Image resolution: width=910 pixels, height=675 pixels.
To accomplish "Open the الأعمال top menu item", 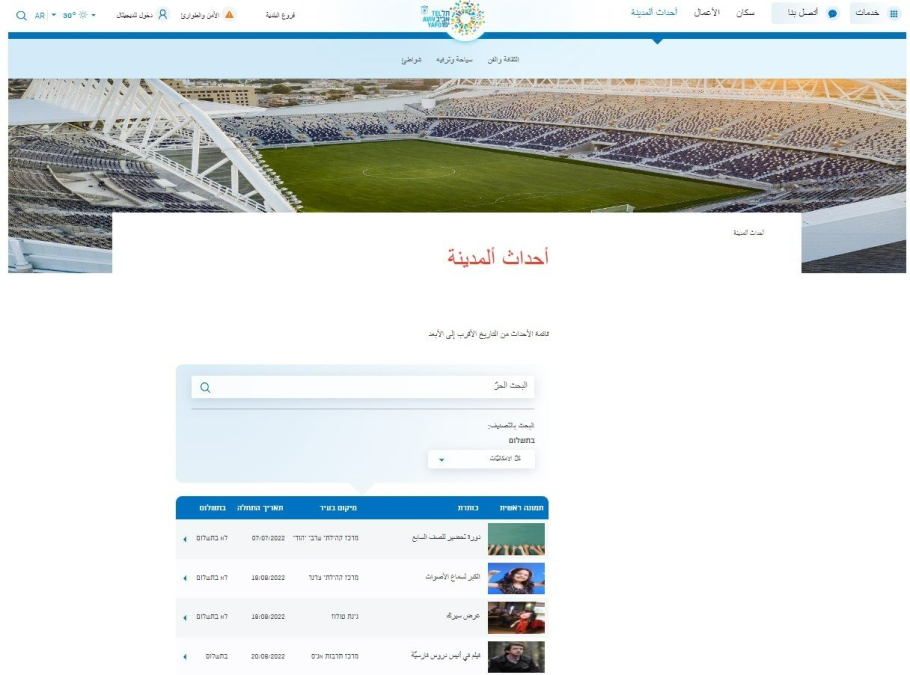I will [x=706, y=13].
